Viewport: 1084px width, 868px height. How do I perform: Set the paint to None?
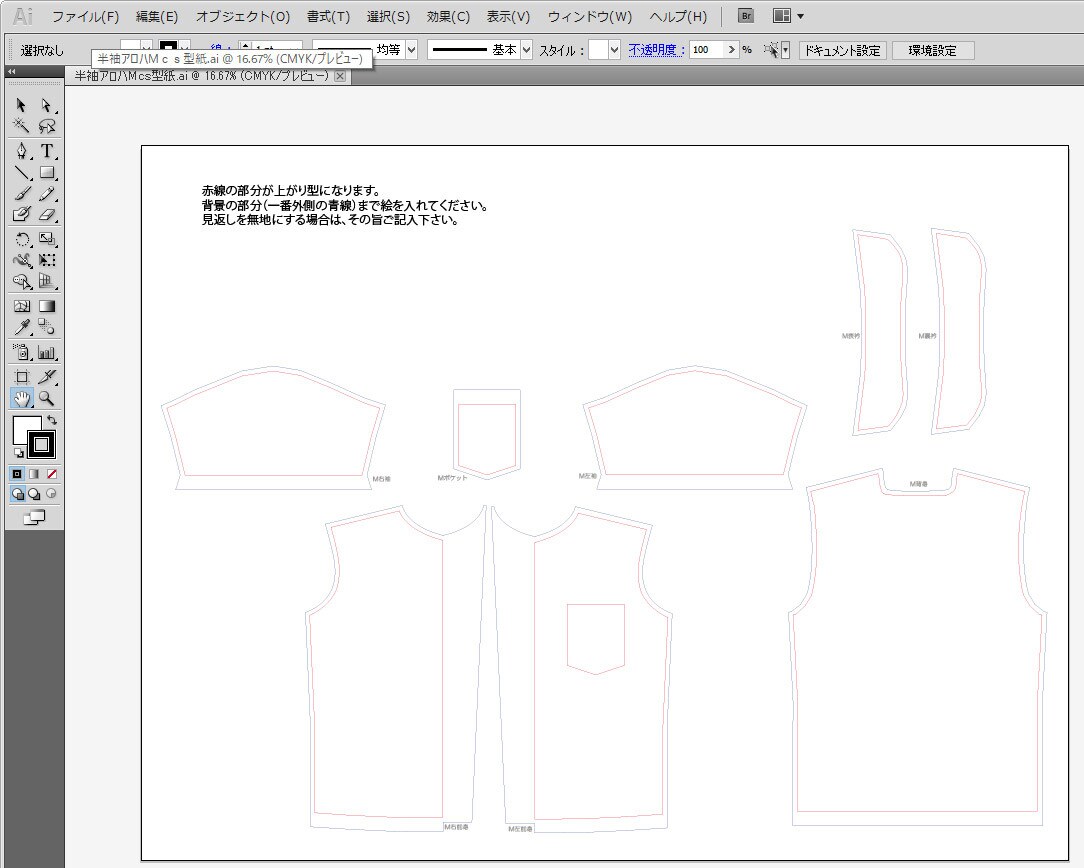(x=52, y=474)
